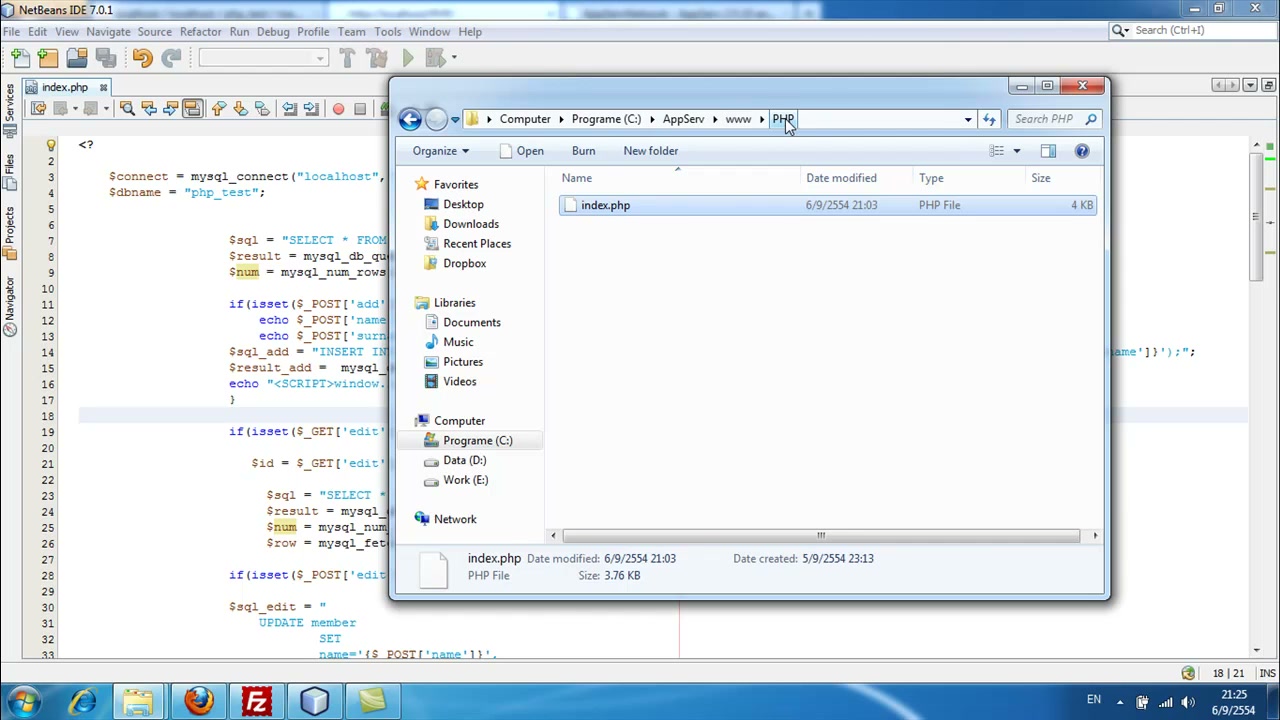
Task: Select the index.php editor tab
Action: tap(65, 87)
